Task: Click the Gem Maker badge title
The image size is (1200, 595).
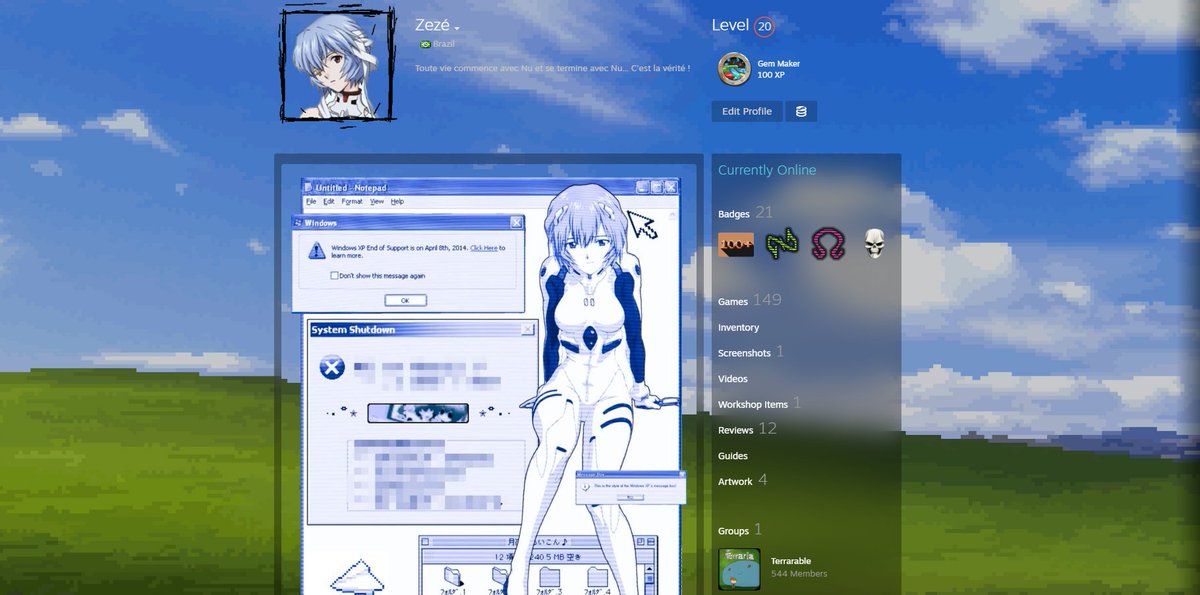Action: (779, 64)
